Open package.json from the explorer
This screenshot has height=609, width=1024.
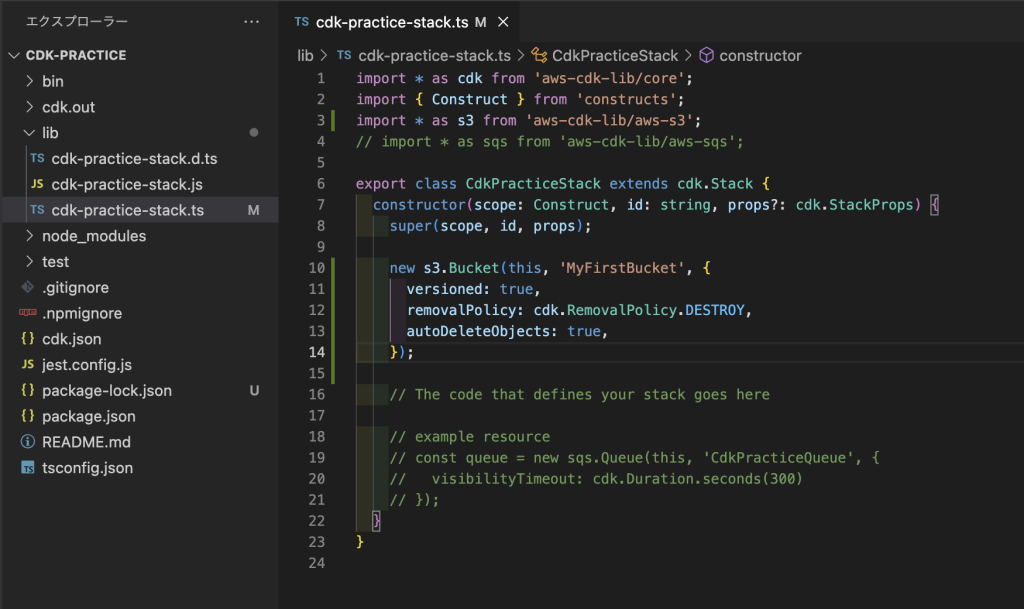[88, 416]
